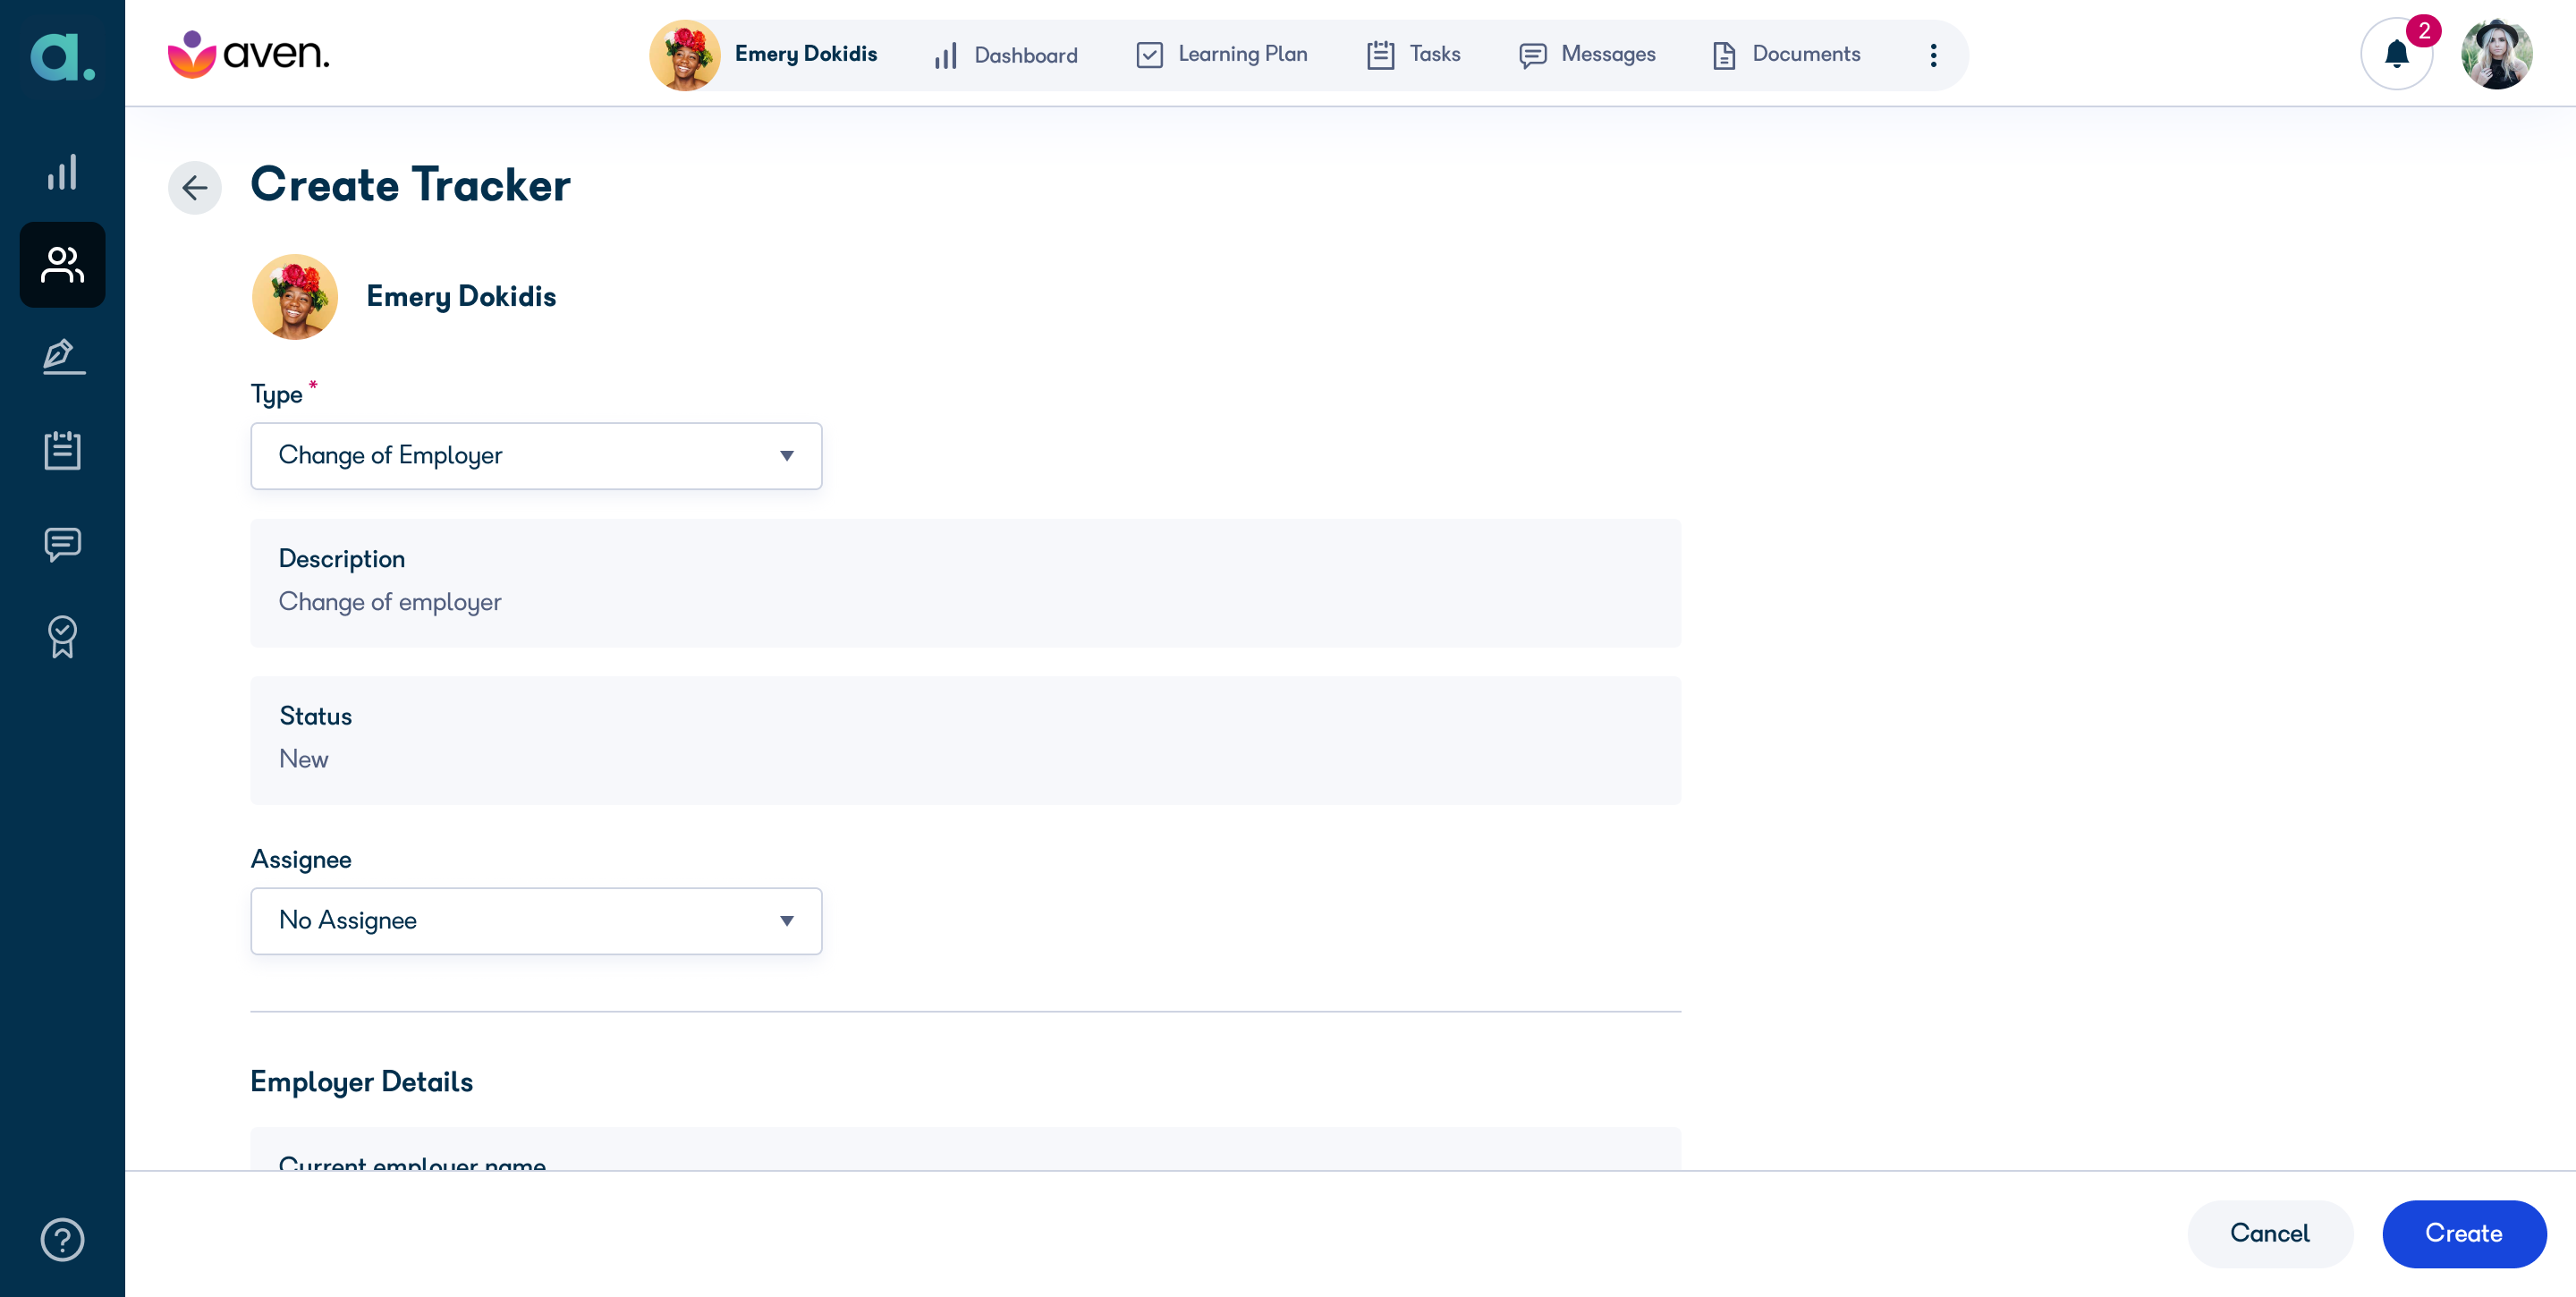The width and height of the screenshot is (2576, 1297).
Task: Click Emery Dokidis avatar in top navigation
Action: click(x=685, y=55)
